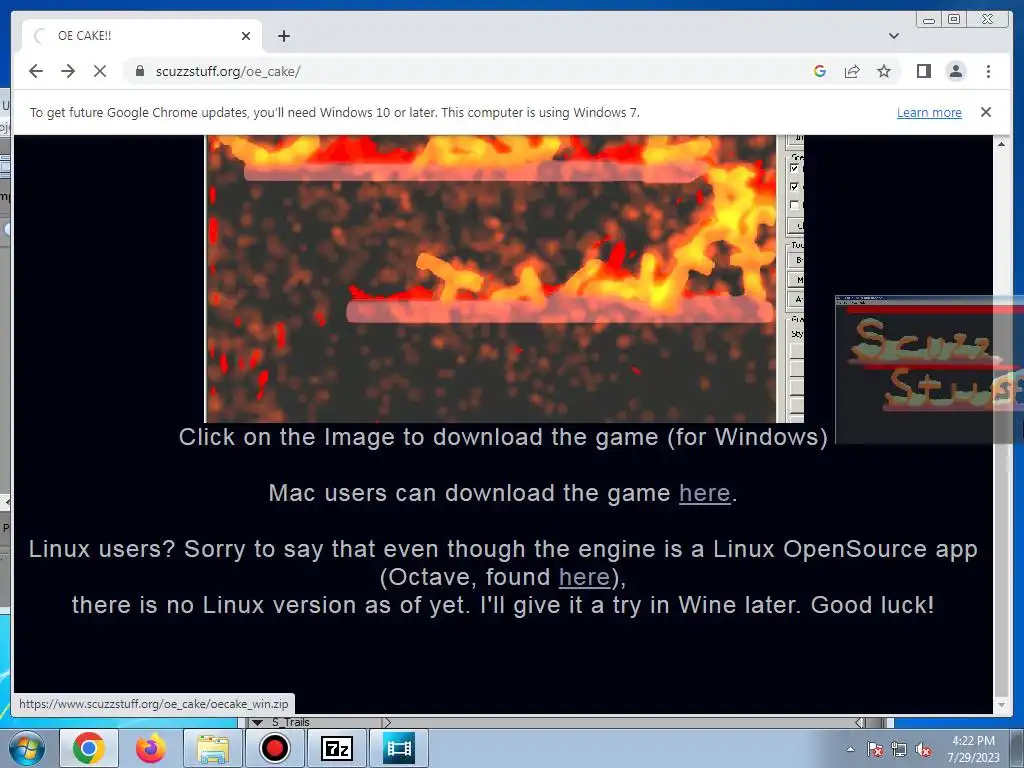Viewport: 1024px width, 768px height.
Task: Stop loading the current page
Action: [x=100, y=71]
